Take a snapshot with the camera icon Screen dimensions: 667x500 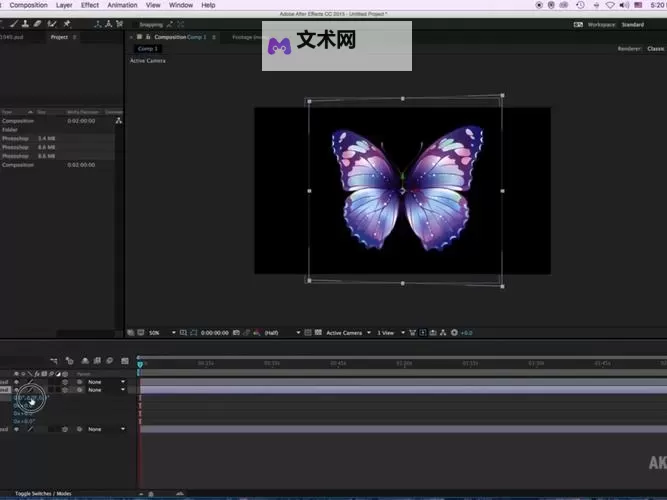click(236, 333)
